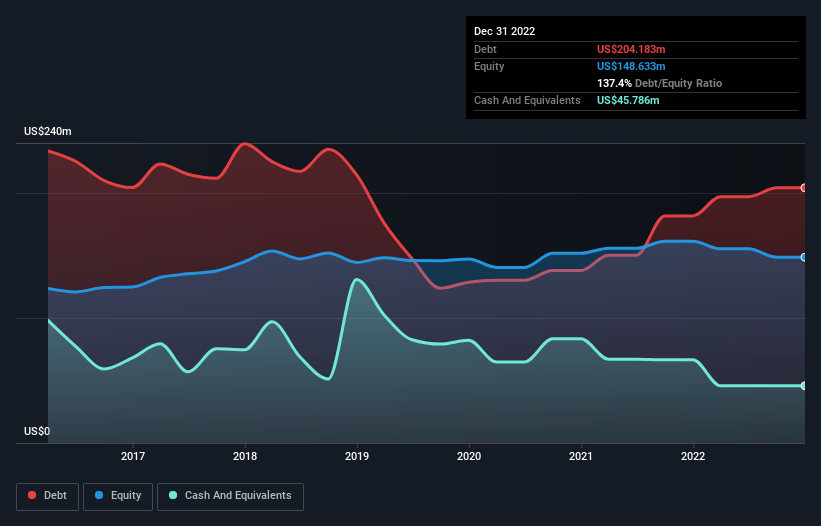Click the 2022 x-axis label

point(693,456)
